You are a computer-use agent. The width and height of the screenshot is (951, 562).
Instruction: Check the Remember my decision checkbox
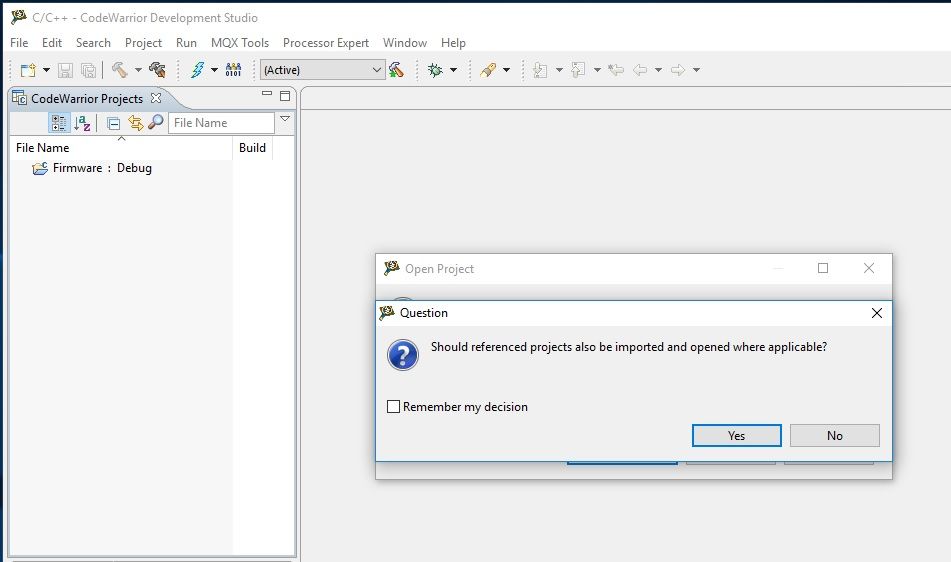click(394, 406)
